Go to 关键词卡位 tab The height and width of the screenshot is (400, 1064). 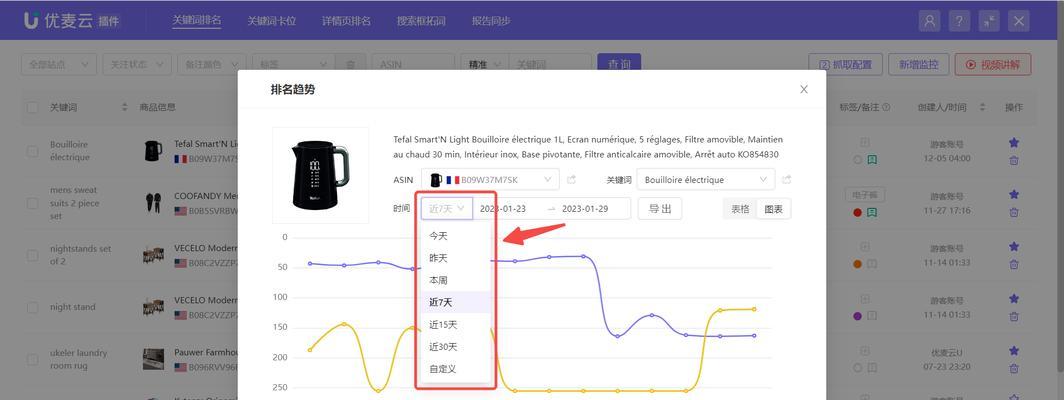pos(271,21)
